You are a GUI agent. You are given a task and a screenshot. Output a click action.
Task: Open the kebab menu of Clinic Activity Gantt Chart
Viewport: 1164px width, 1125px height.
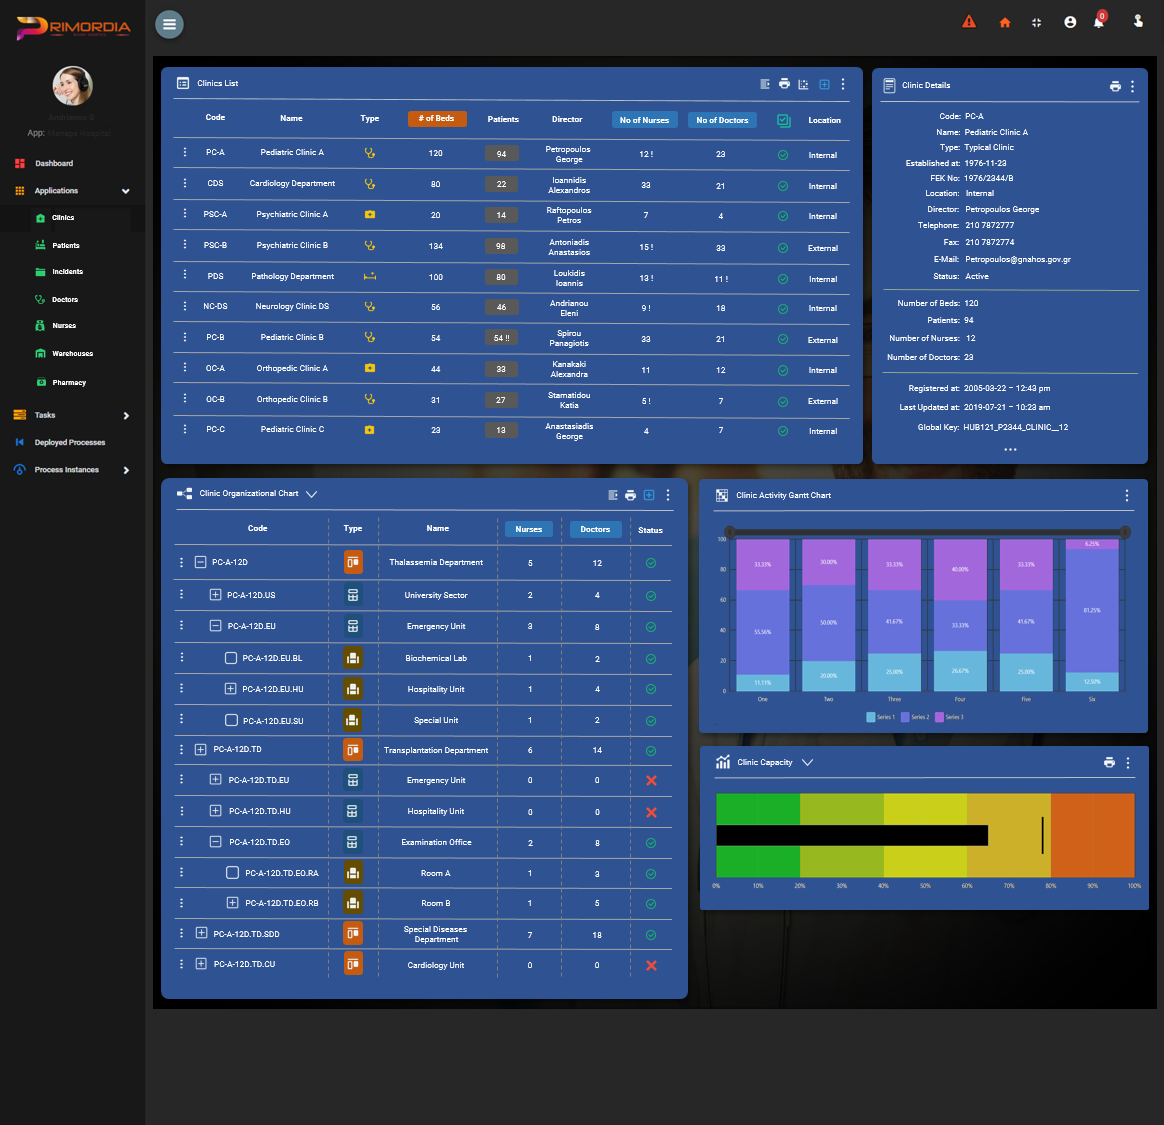(x=1127, y=496)
